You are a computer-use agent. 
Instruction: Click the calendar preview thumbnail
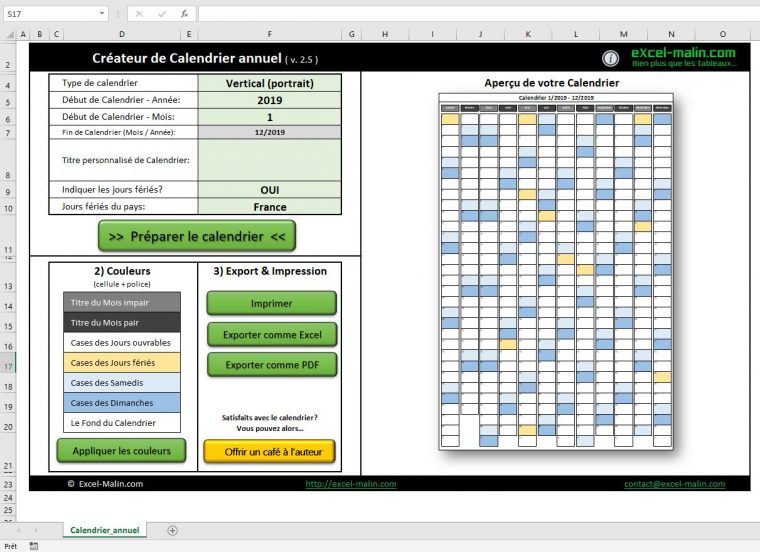click(x=556, y=271)
